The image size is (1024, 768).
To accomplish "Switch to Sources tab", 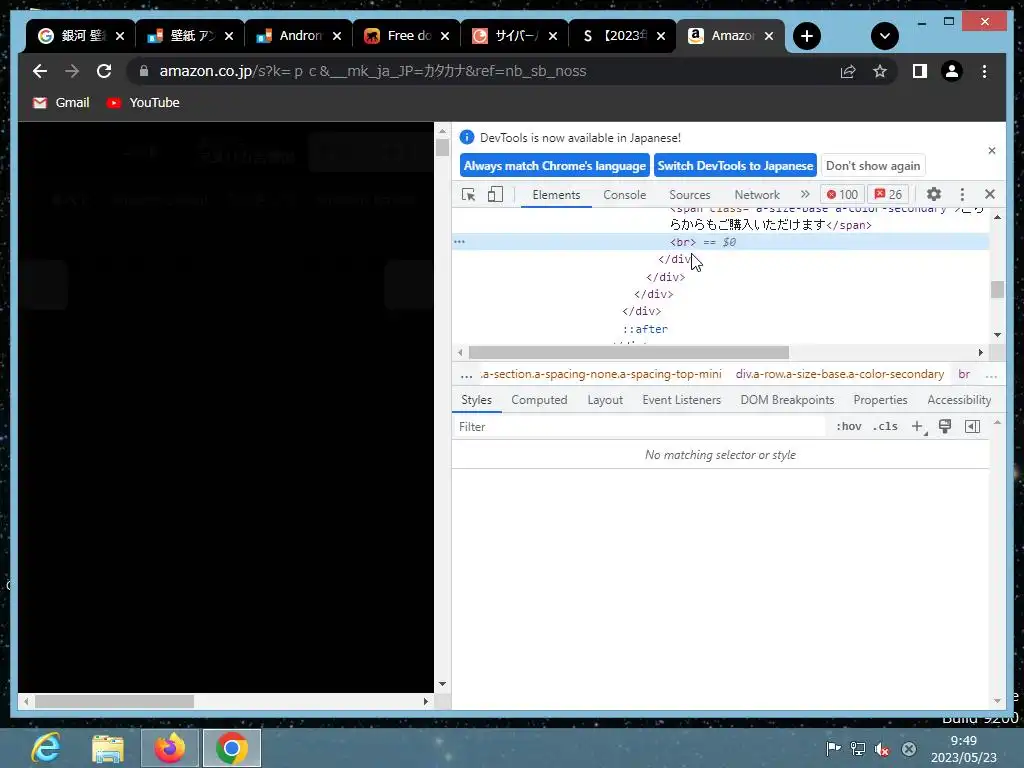I will click(690, 195).
